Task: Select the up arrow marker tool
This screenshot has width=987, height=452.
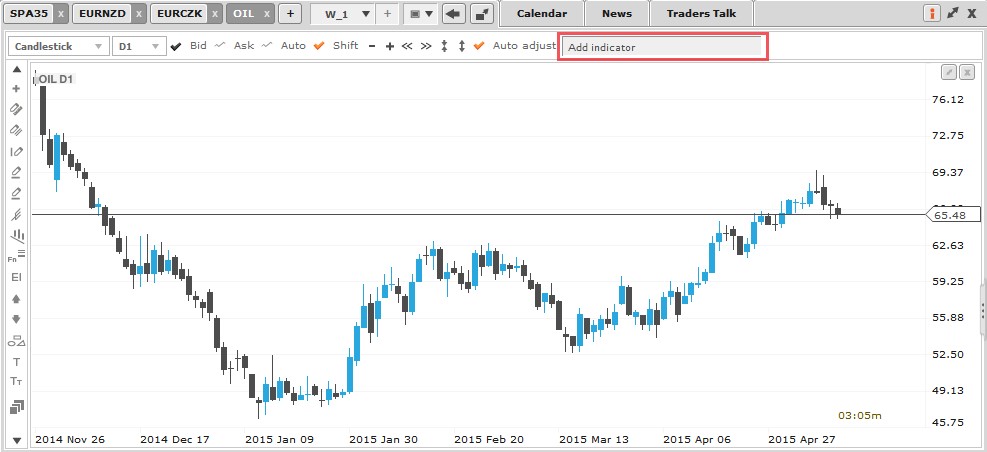Action: click(x=16, y=298)
